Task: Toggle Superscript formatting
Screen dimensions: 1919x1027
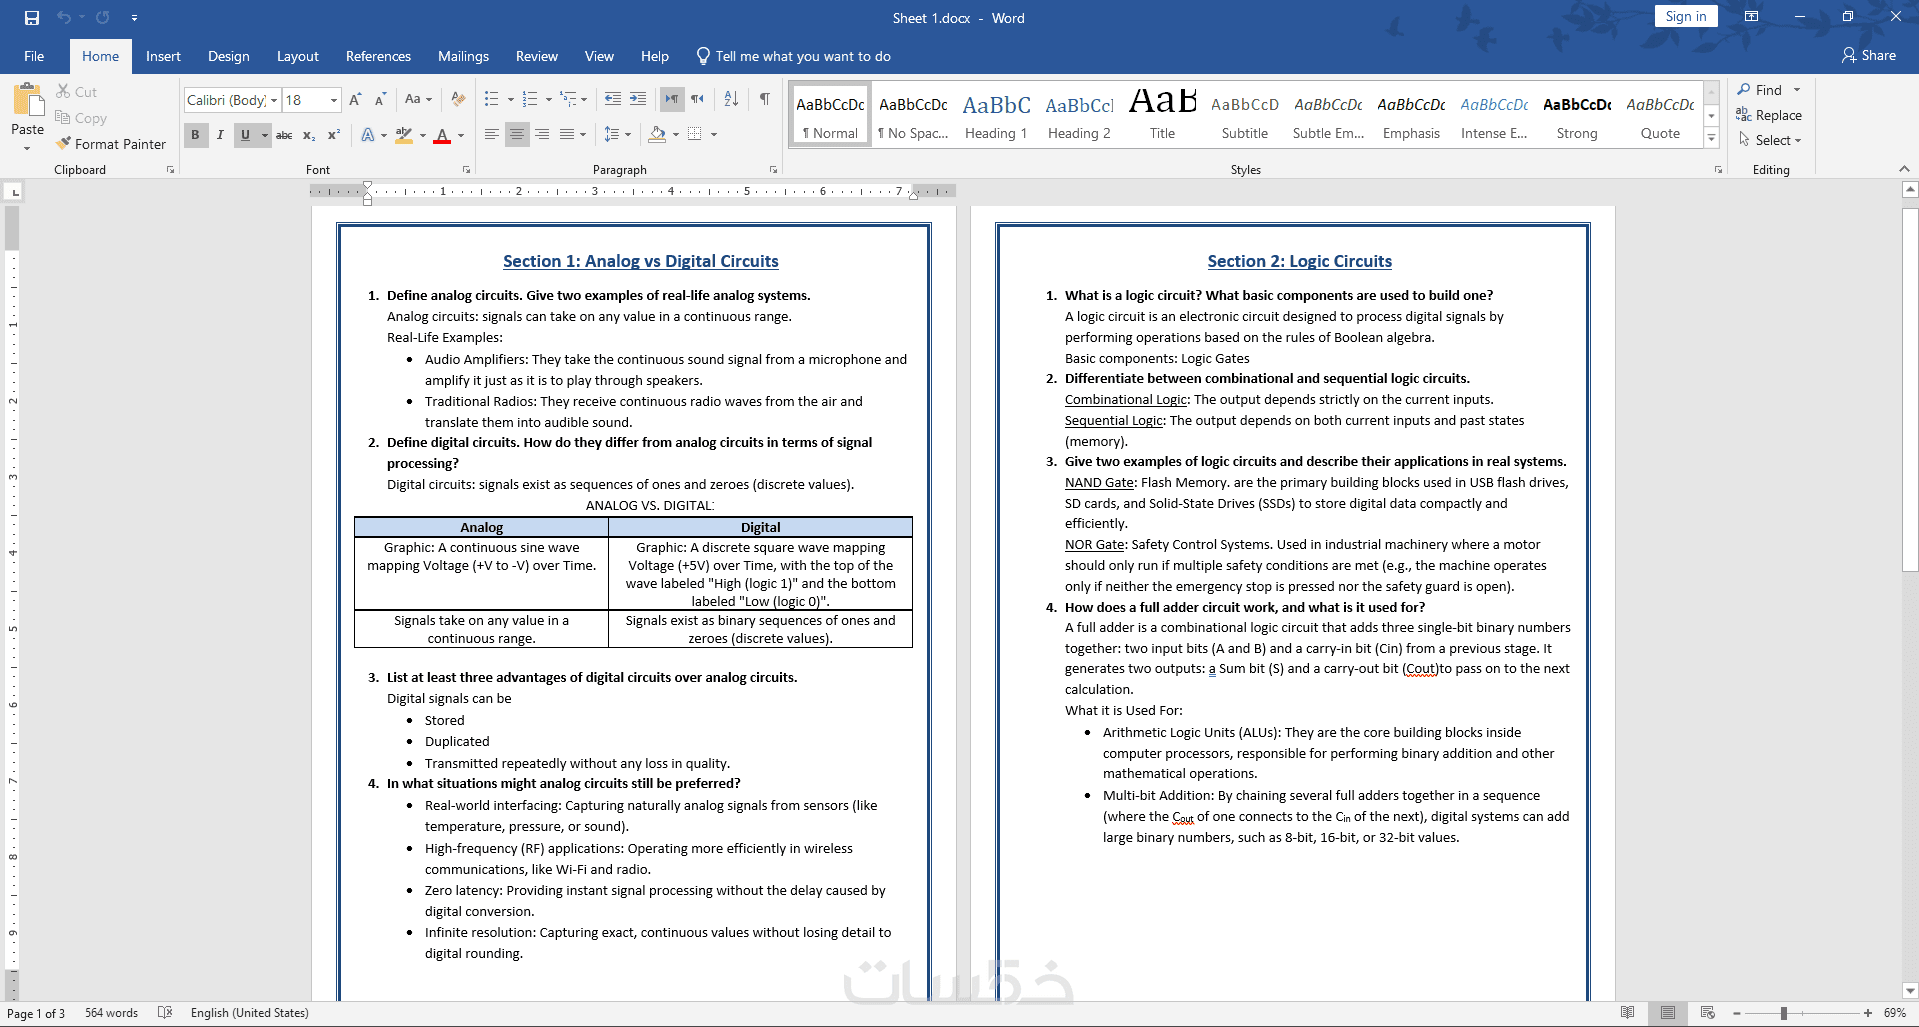Action: tap(334, 135)
